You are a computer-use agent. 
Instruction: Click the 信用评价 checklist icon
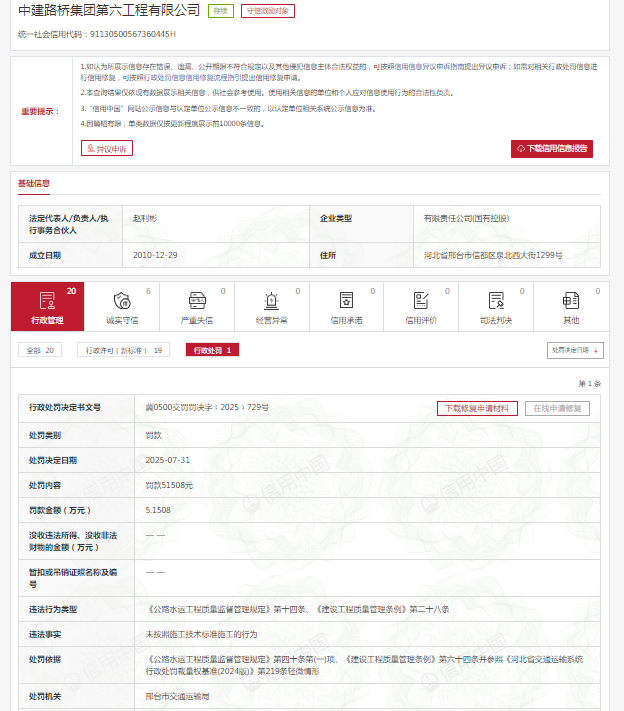pyautogui.click(x=421, y=301)
